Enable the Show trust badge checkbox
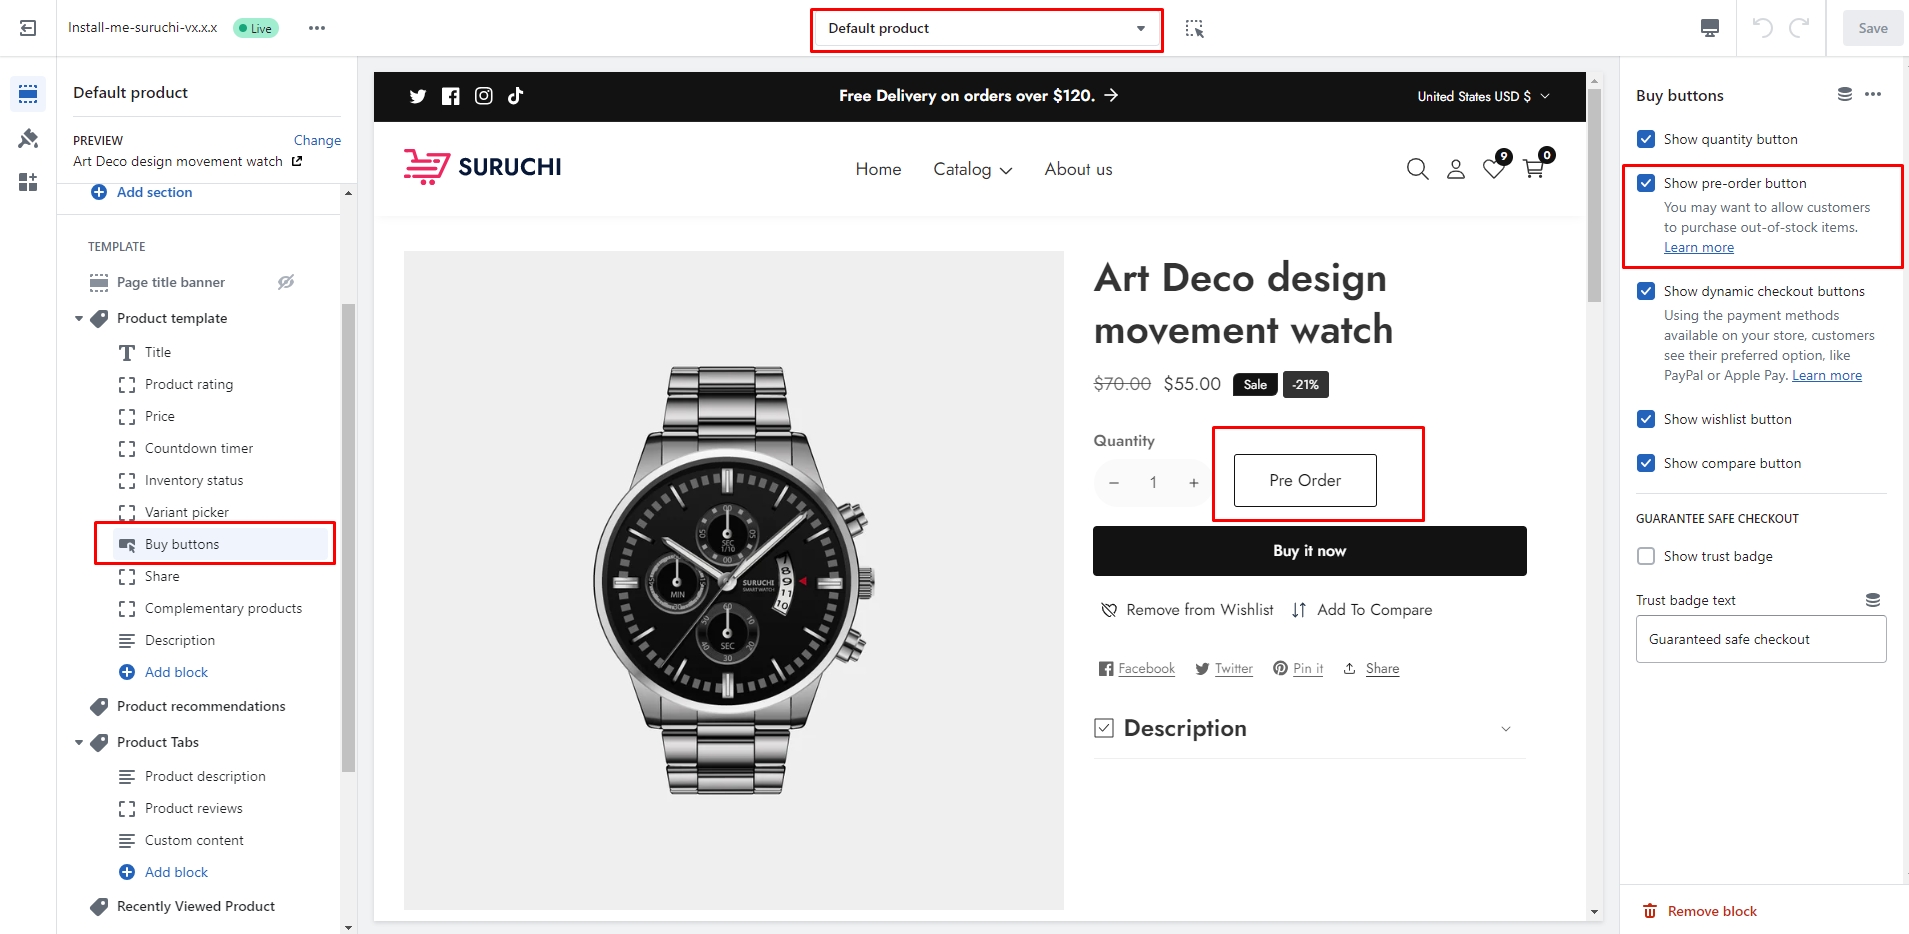 1646,556
